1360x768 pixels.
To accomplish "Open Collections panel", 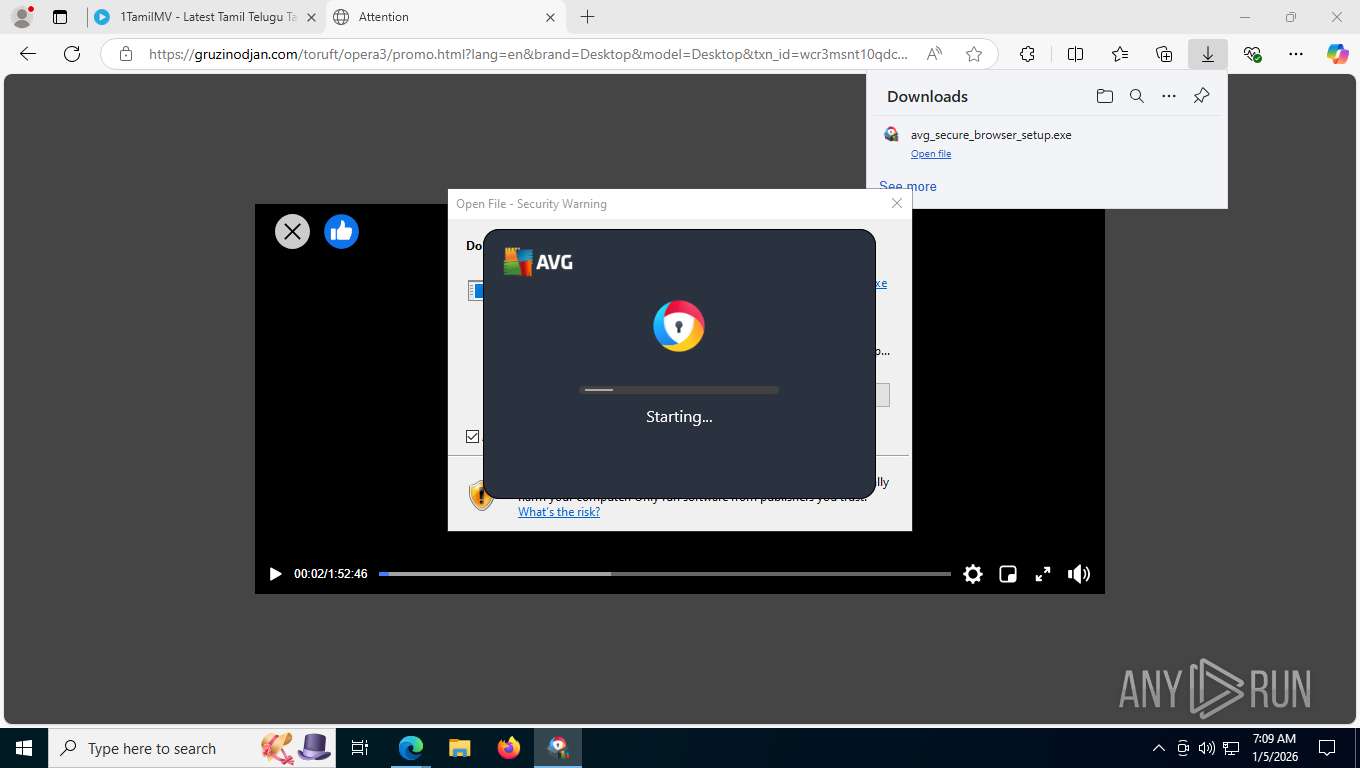I will pyautogui.click(x=1164, y=54).
